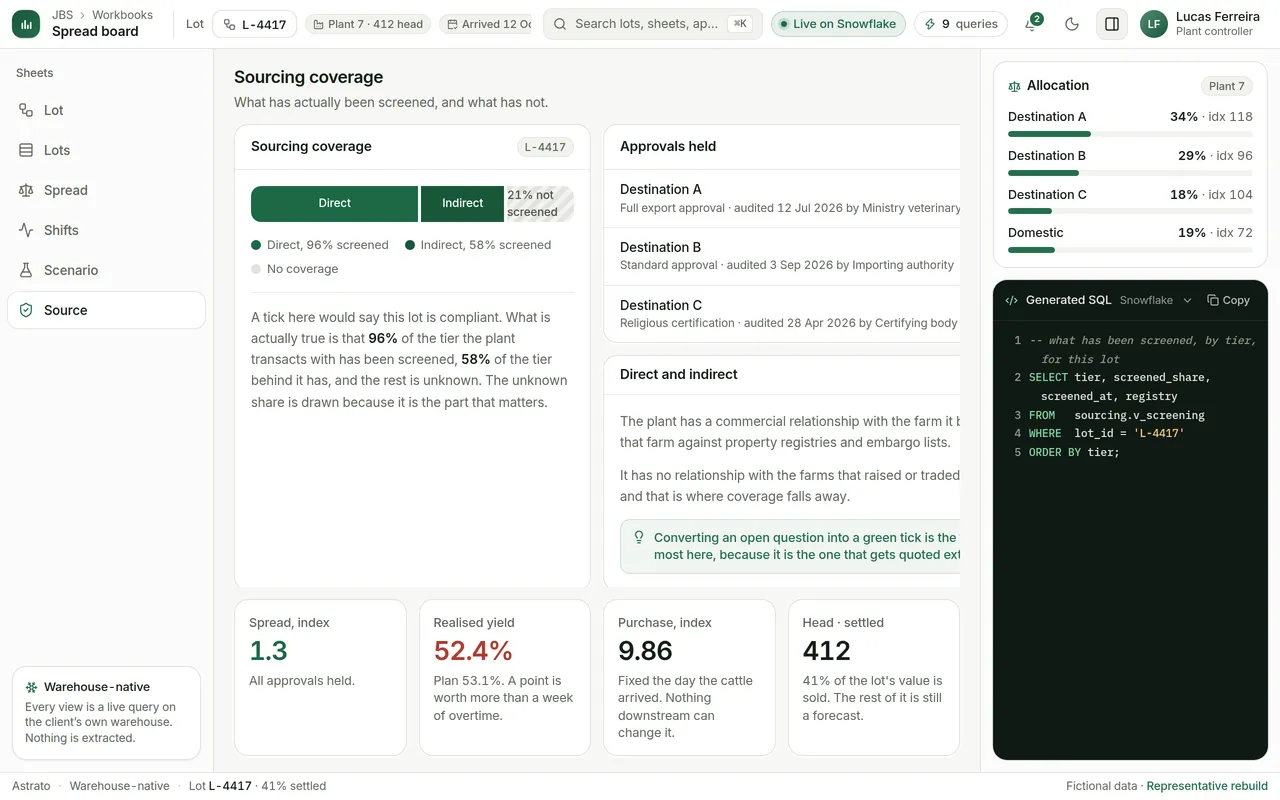Click the Generated SQL code icon

pyautogui.click(x=1012, y=300)
